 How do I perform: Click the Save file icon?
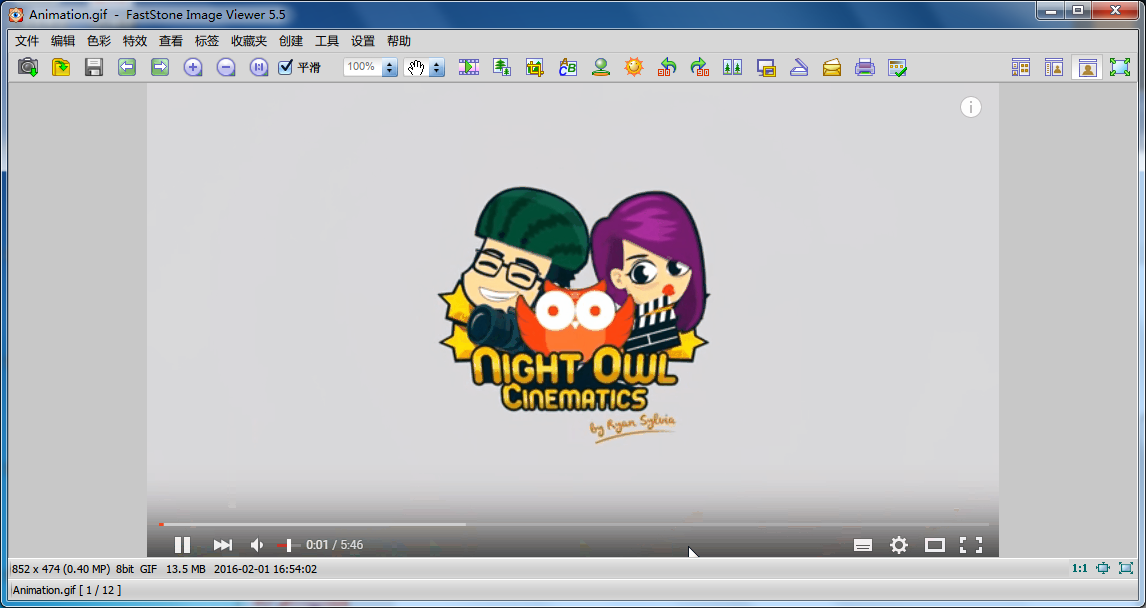[94, 67]
